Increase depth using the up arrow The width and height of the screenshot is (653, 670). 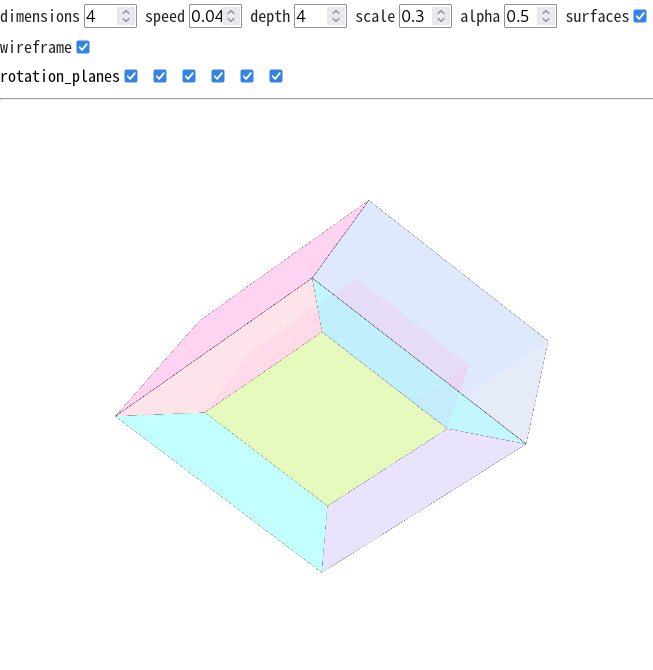coord(336,12)
